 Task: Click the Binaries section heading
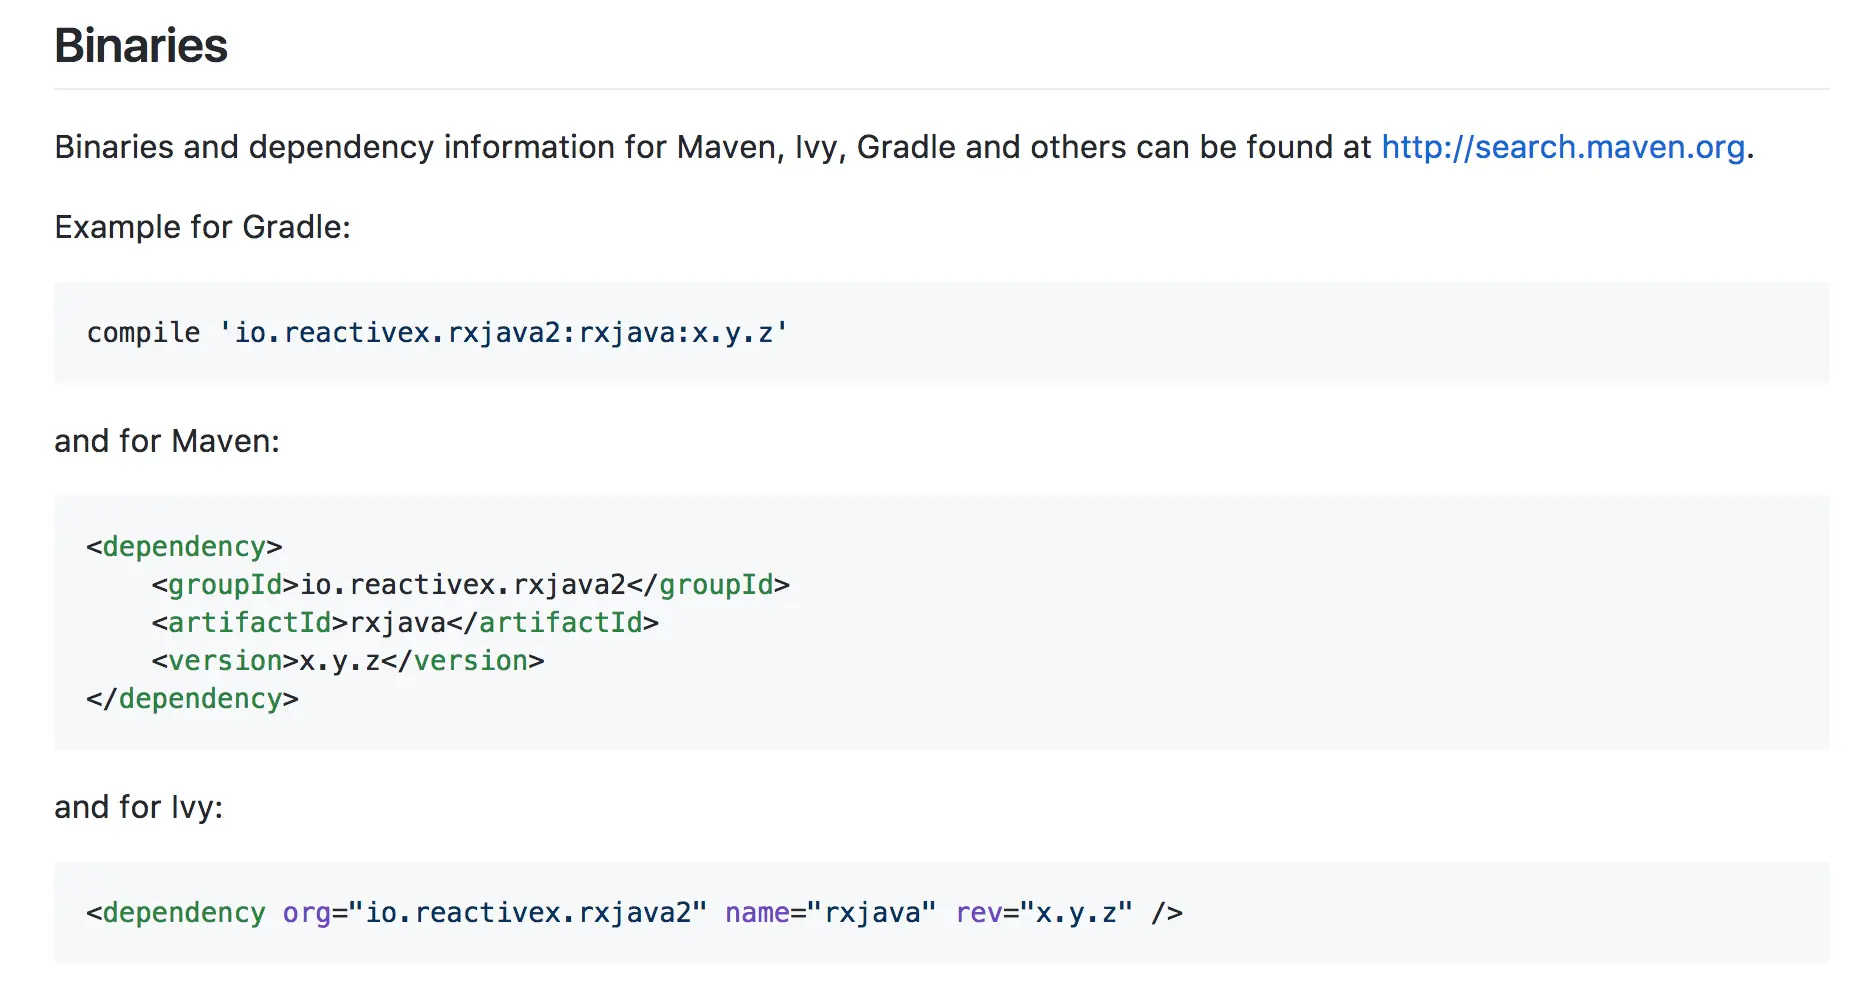tap(141, 46)
